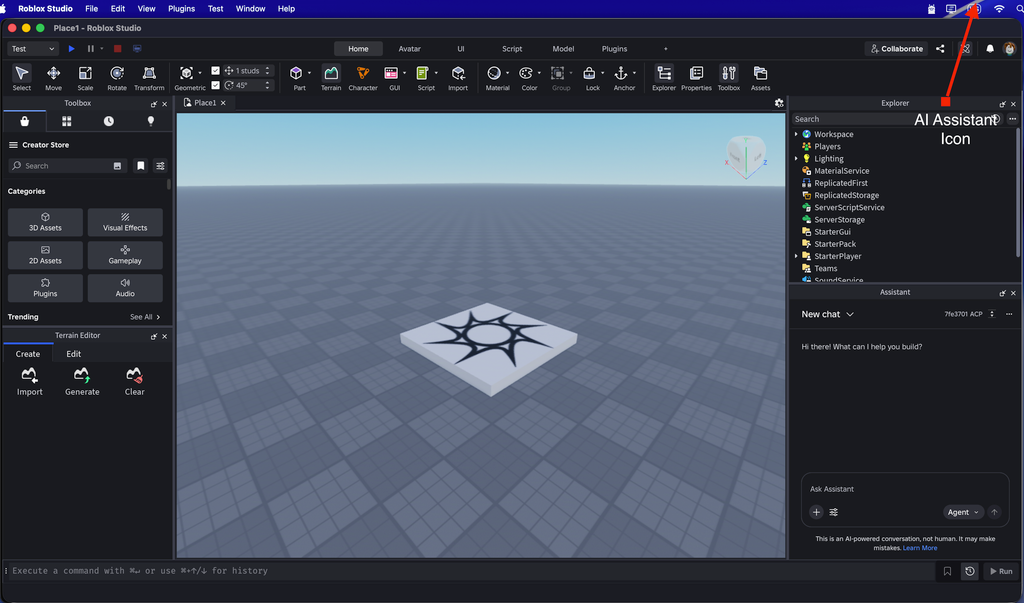This screenshot has height=603, width=1024.
Task: Toggle the Toolbox panel button
Action: point(729,77)
